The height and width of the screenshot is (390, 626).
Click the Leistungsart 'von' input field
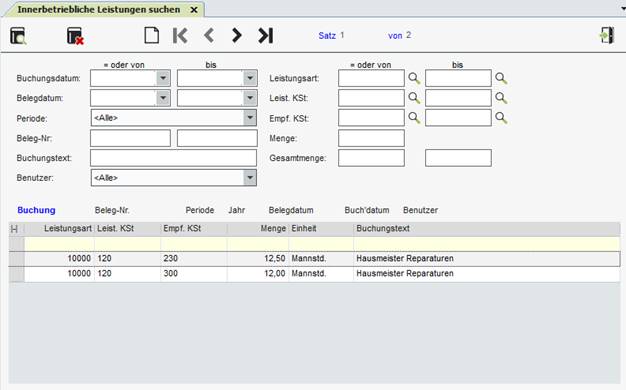(x=371, y=78)
